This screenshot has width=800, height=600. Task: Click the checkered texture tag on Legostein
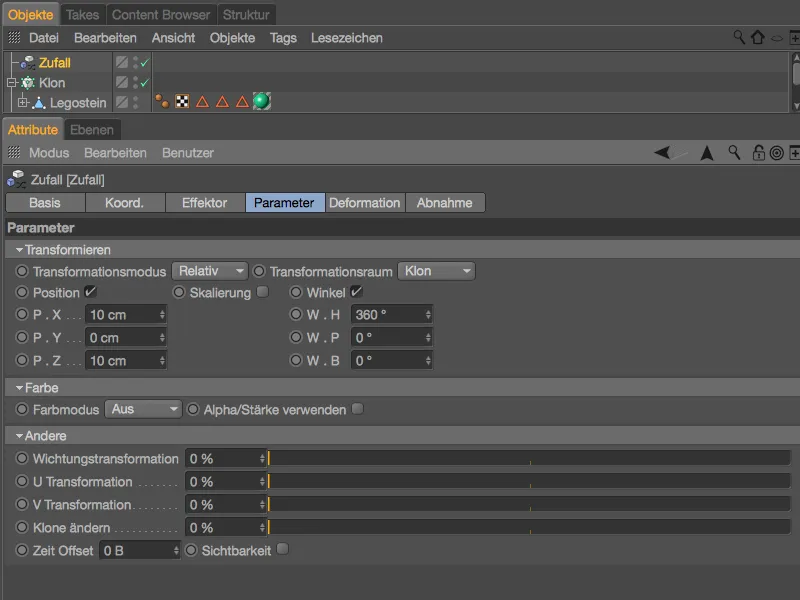(182, 100)
